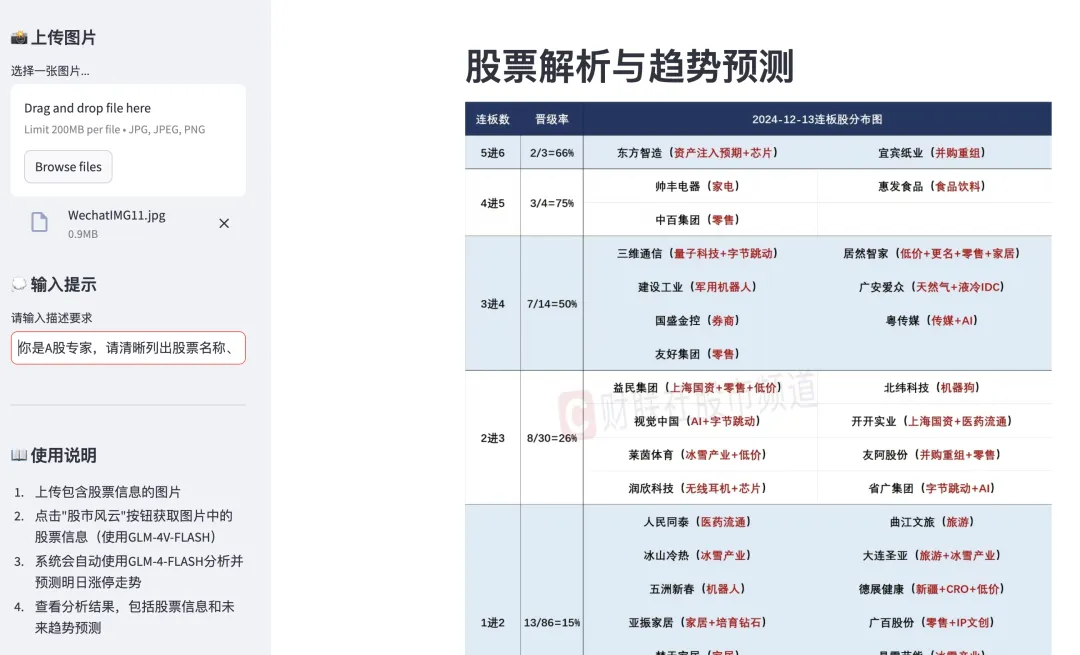Click the 晋级率 column header
Viewport: 1080px width, 655px height.
pyautogui.click(x=552, y=119)
